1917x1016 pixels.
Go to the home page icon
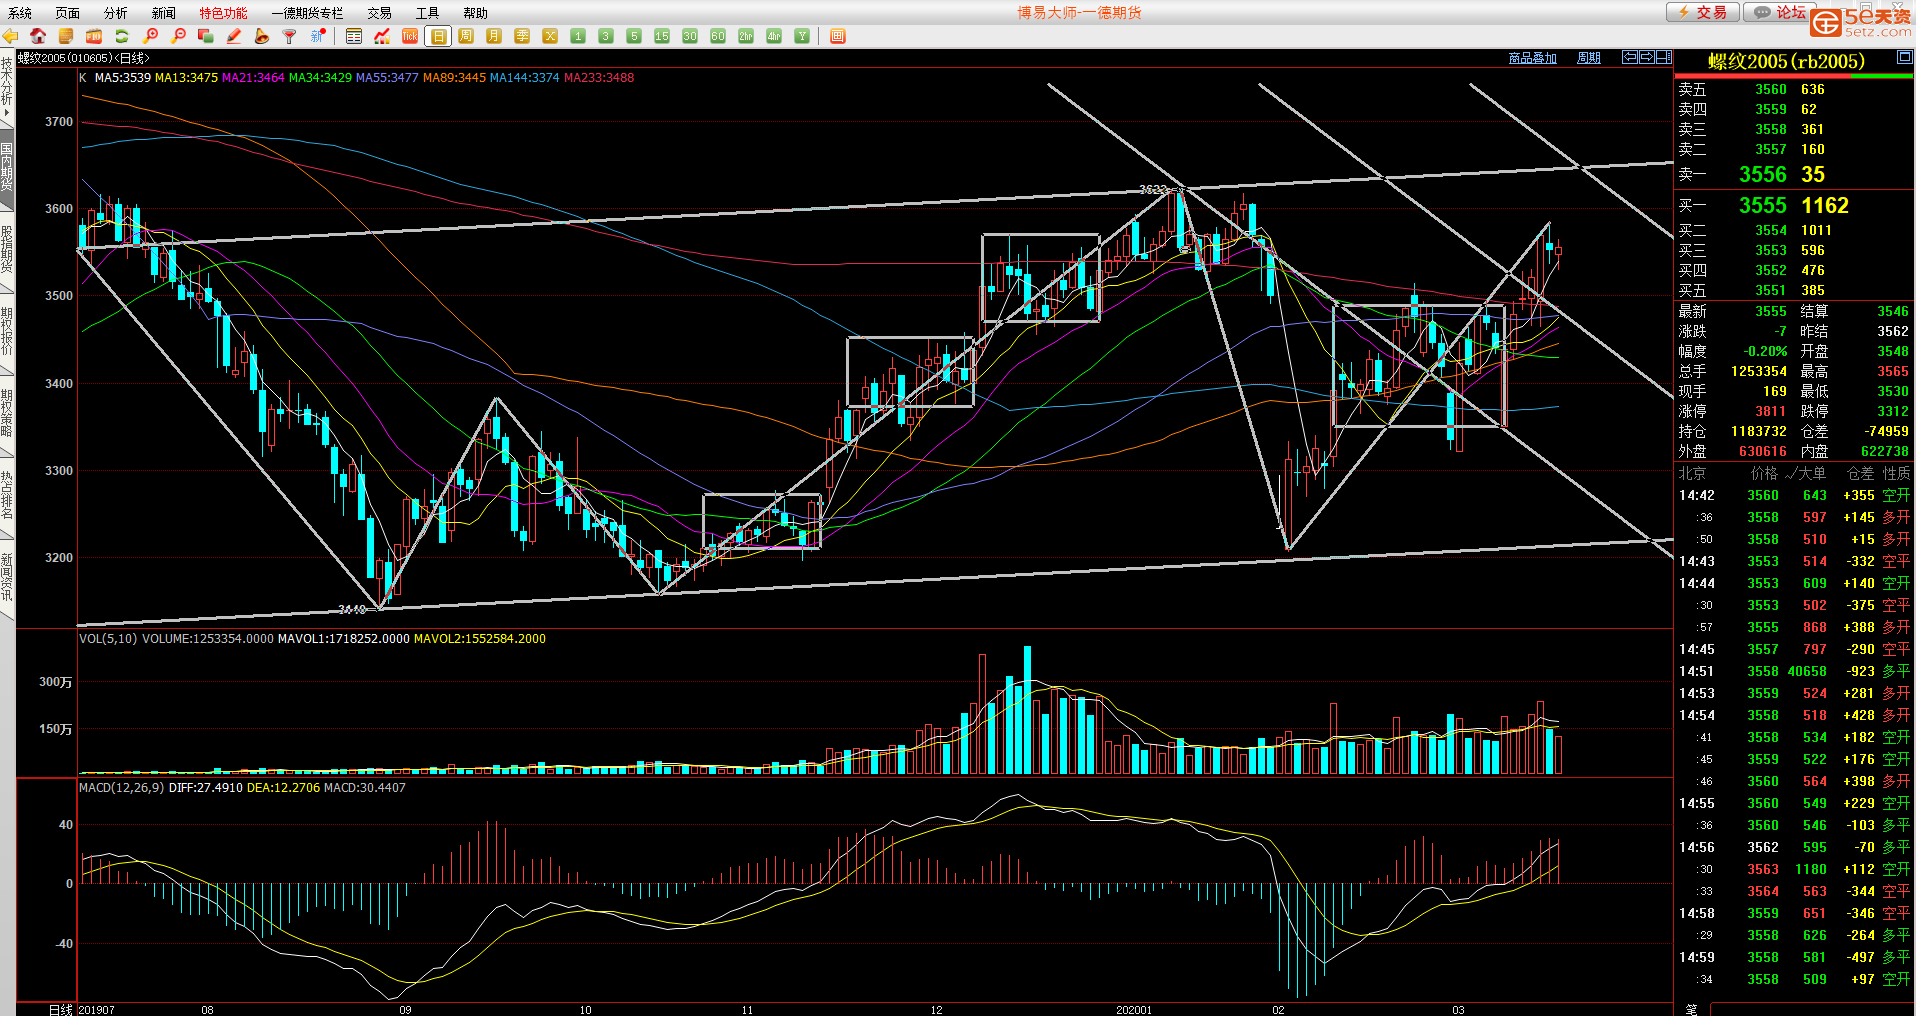click(x=38, y=36)
